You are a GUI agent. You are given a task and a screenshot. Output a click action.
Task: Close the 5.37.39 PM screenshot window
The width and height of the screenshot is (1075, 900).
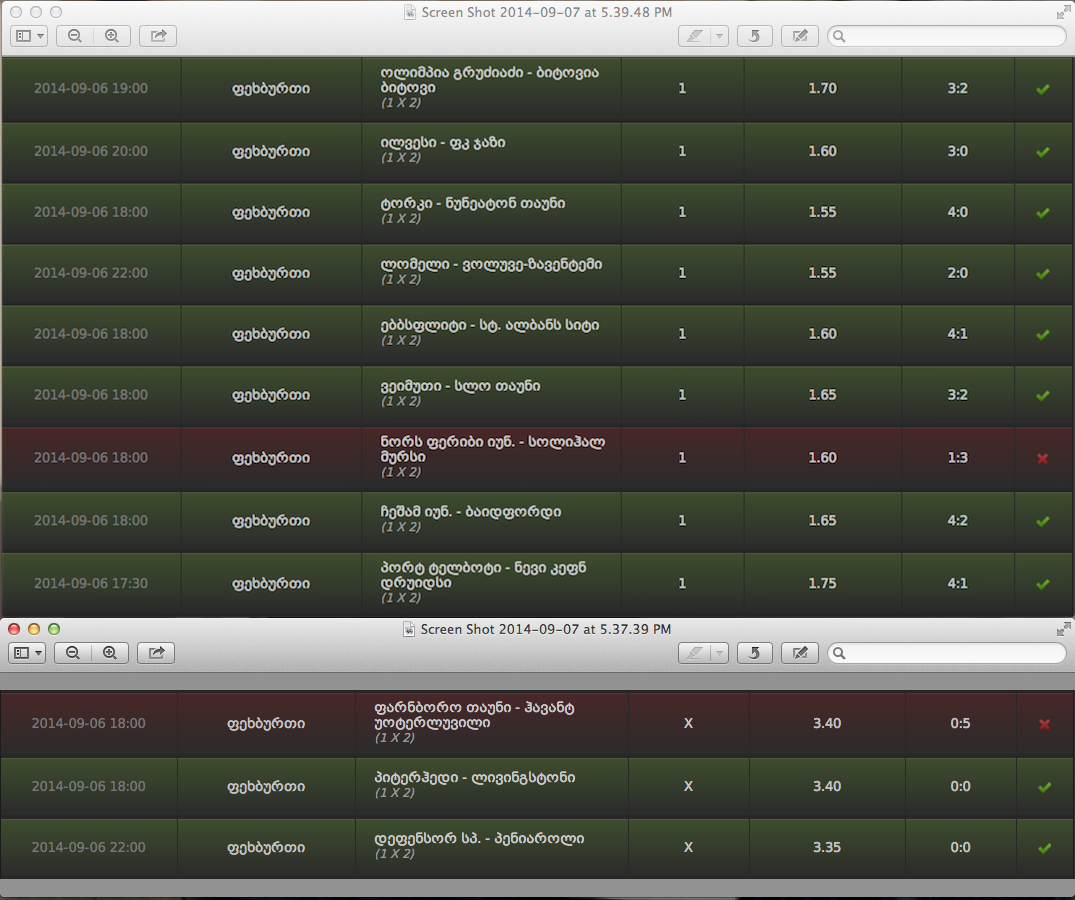click(12, 630)
